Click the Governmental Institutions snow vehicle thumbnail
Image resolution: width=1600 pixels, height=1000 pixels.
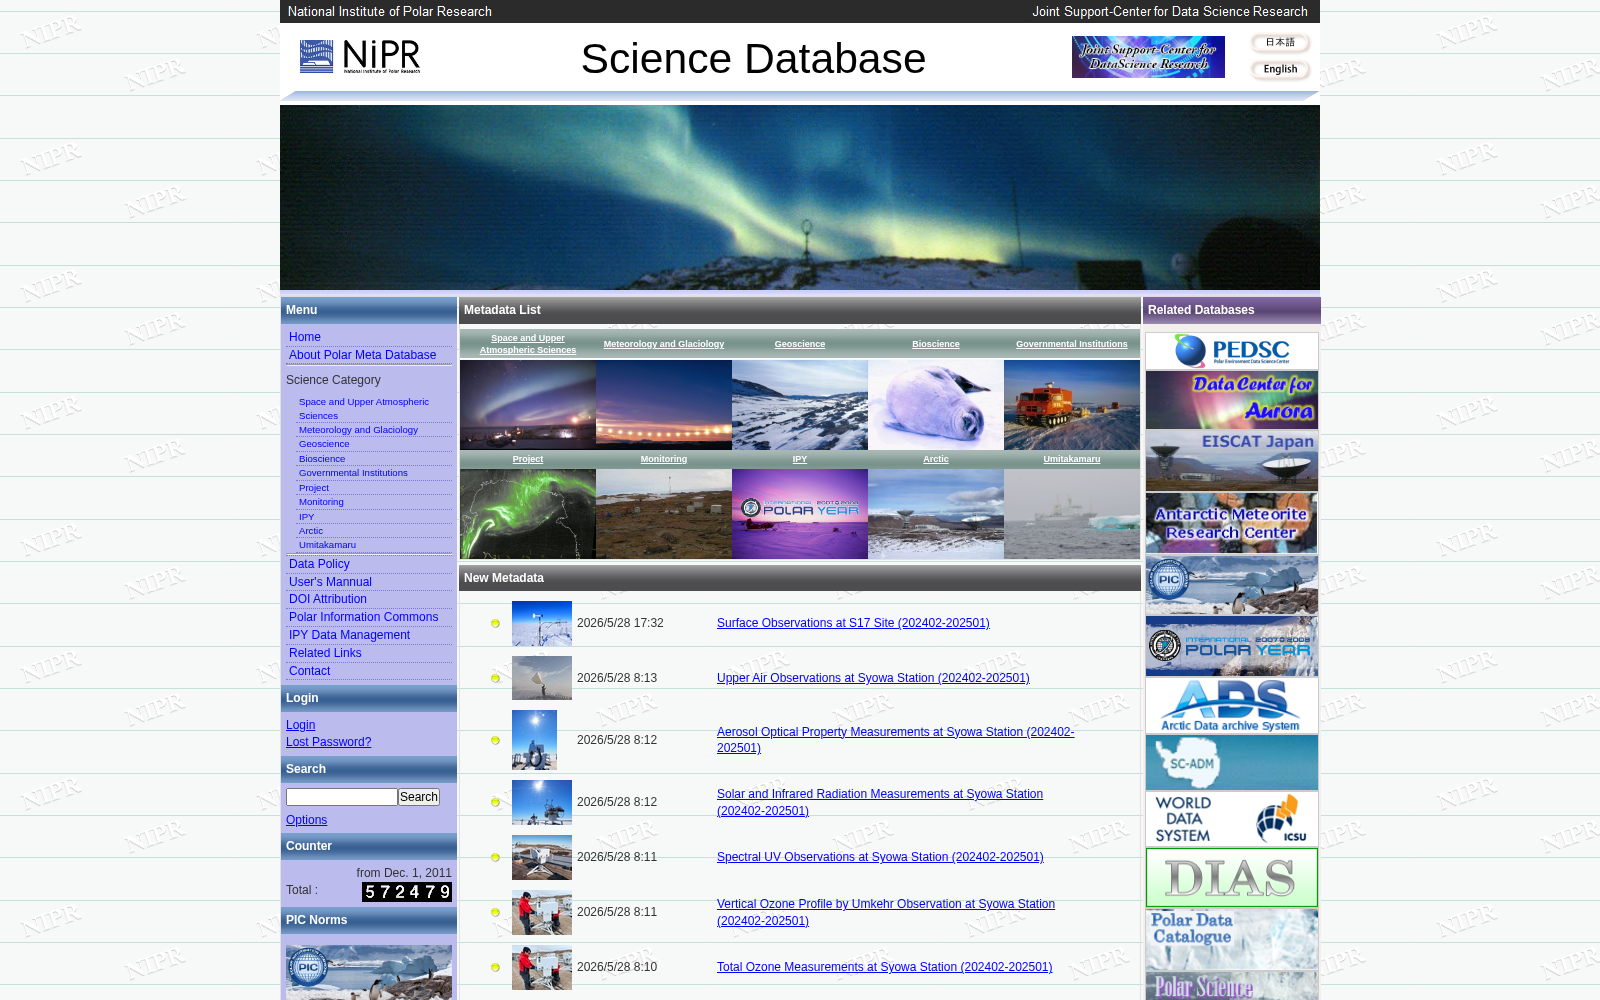pyautogui.click(x=1072, y=405)
